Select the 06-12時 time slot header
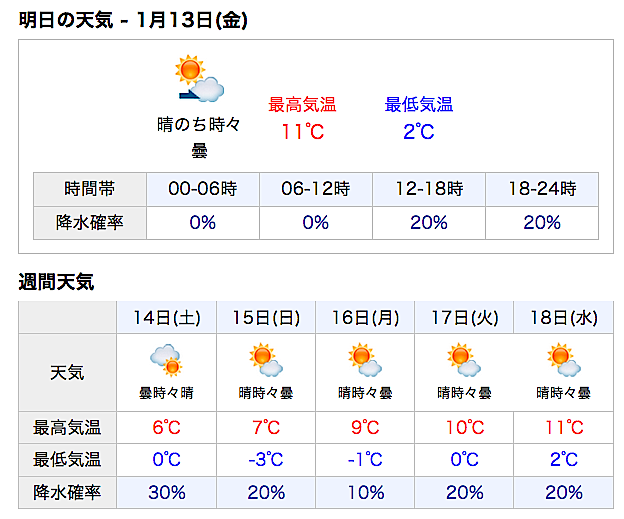Viewport: 624px width, 519px height. (x=316, y=189)
